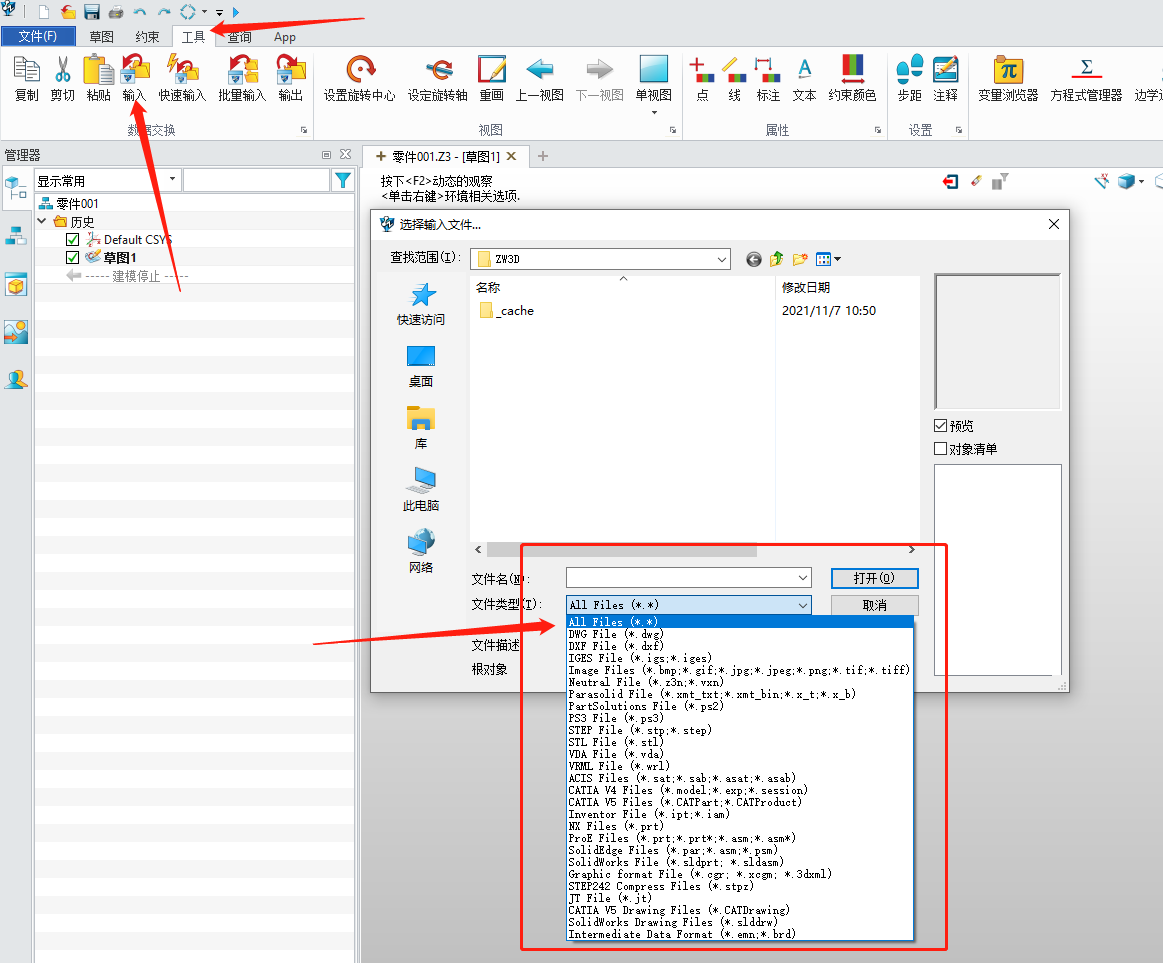Open the 文件(F) menu
The image size is (1163, 963).
38,37
